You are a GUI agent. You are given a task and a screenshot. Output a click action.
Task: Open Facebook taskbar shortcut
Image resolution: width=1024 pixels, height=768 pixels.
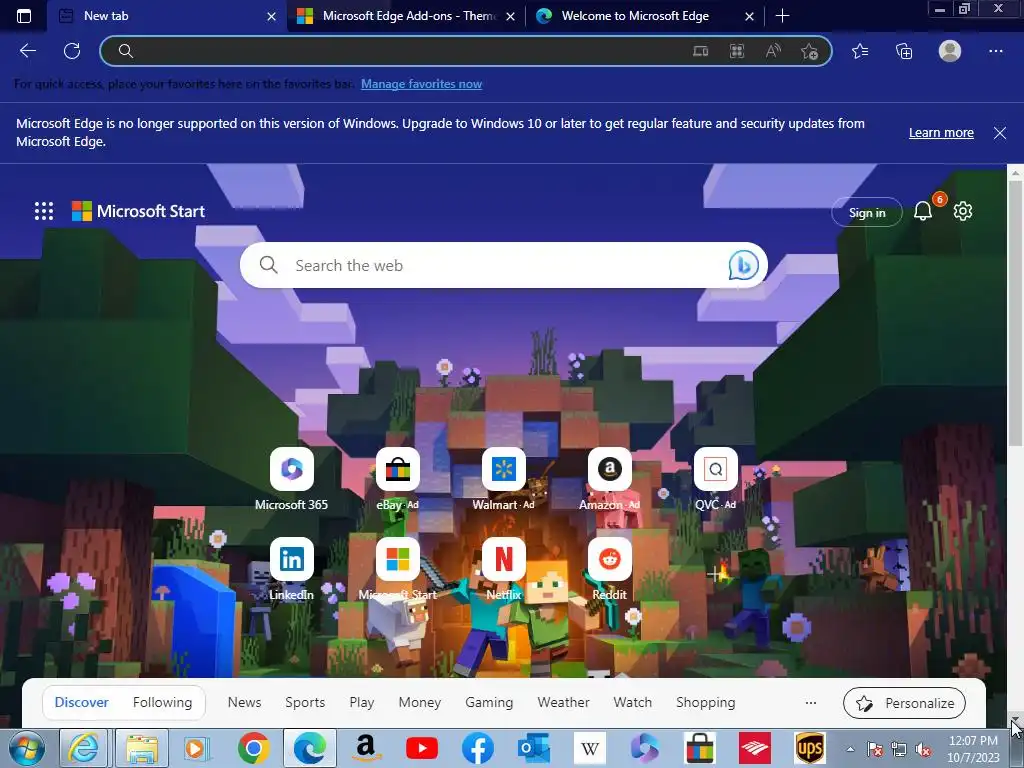tap(477, 748)
